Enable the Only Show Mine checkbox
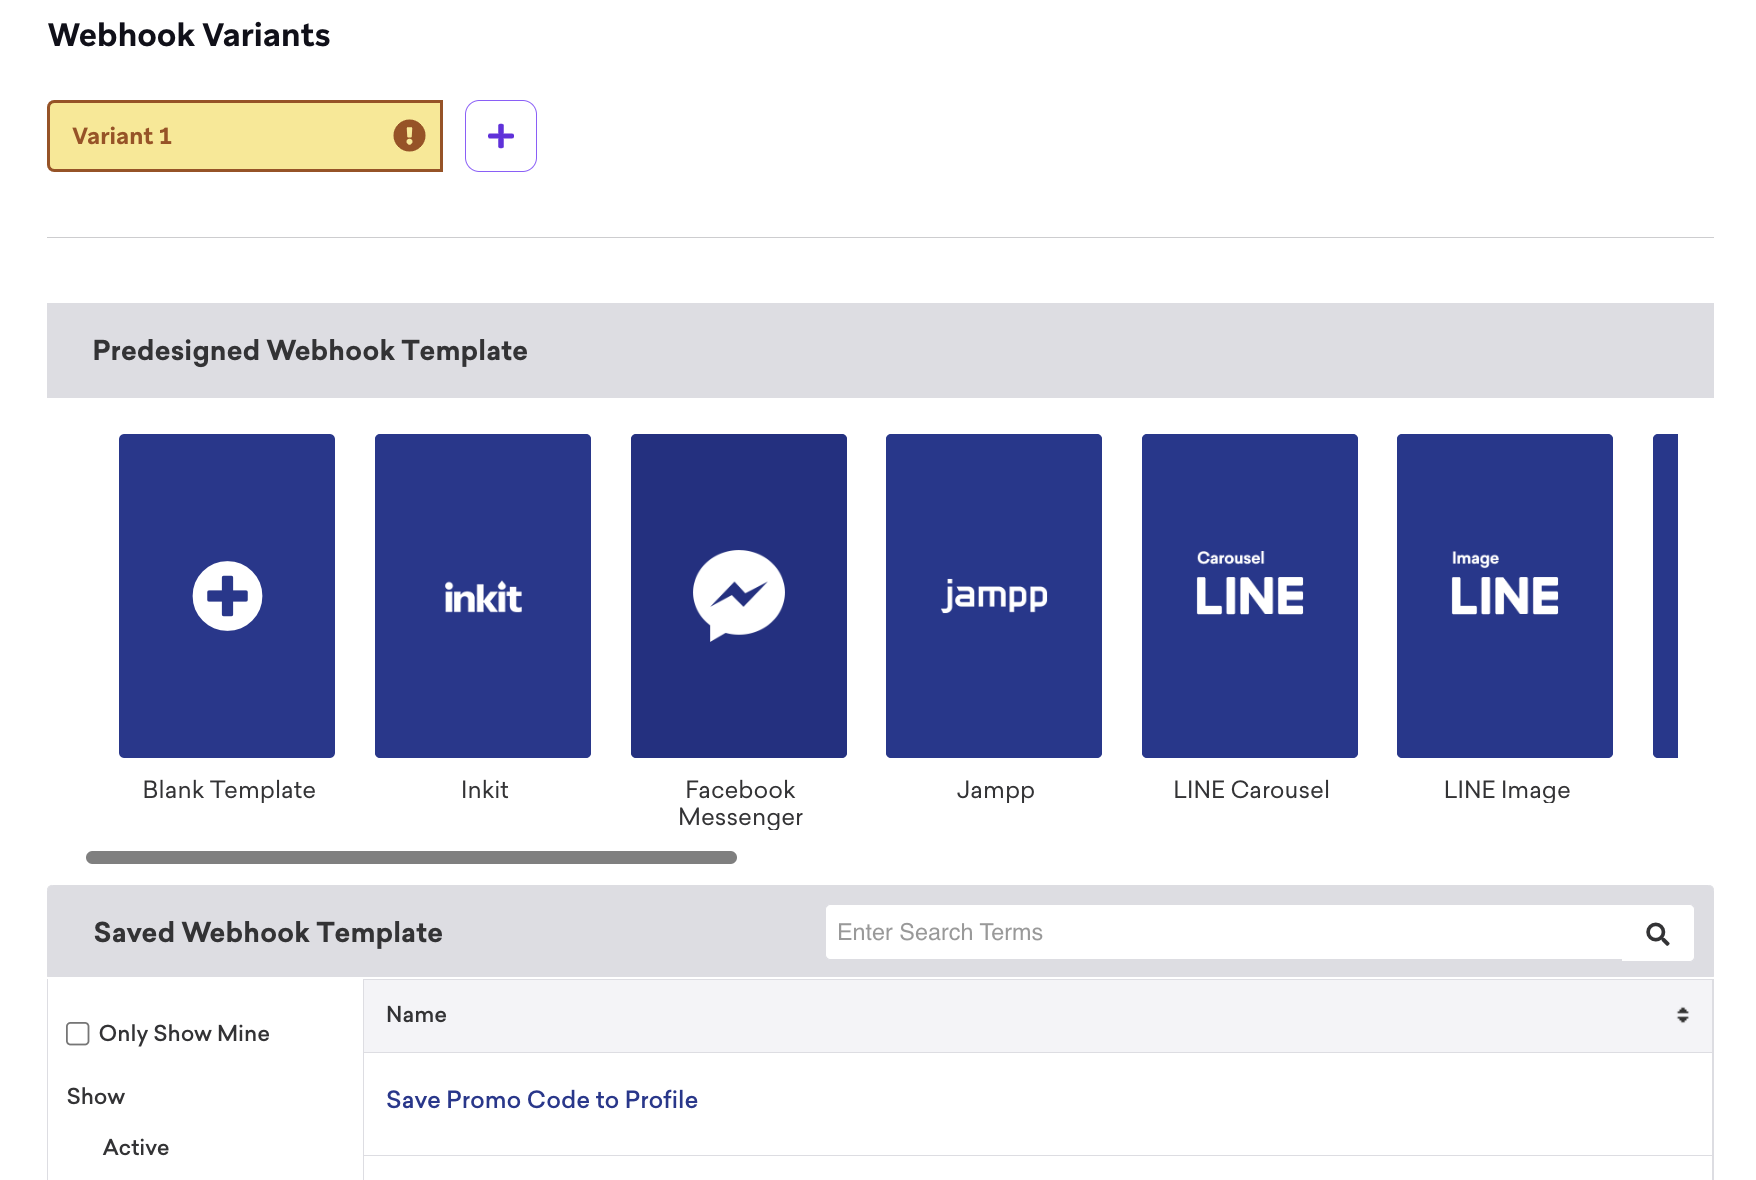This screenshot has height=1180, width=1756. point(78,1033)
